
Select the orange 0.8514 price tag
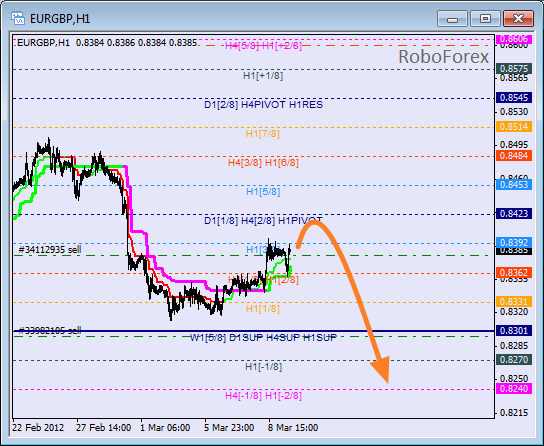click(514, 127)
